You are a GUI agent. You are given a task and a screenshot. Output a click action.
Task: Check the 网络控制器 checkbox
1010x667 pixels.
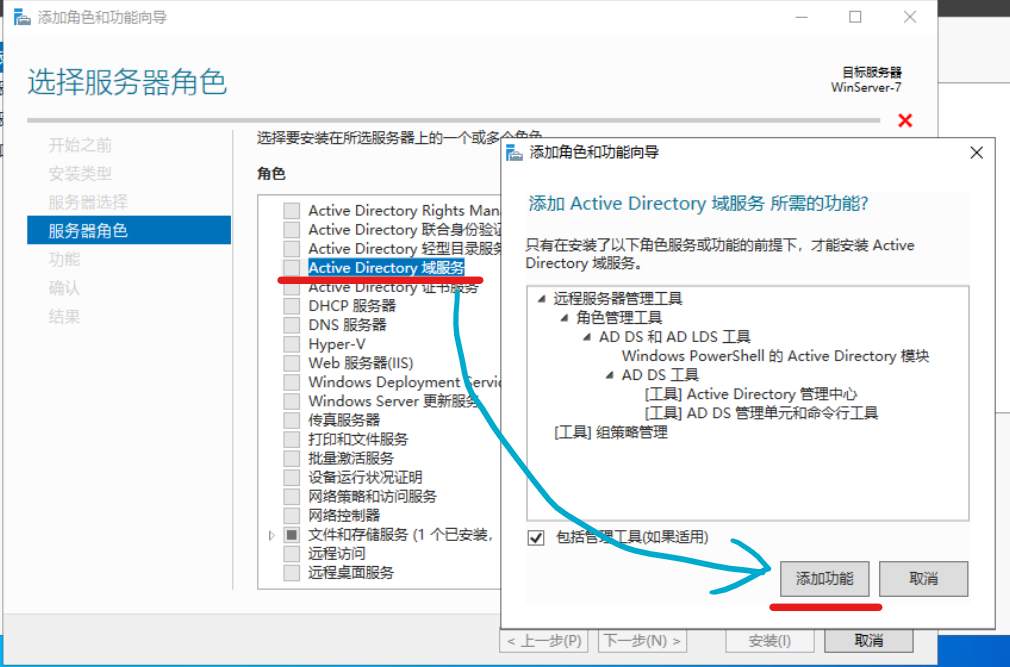(292, 515)
